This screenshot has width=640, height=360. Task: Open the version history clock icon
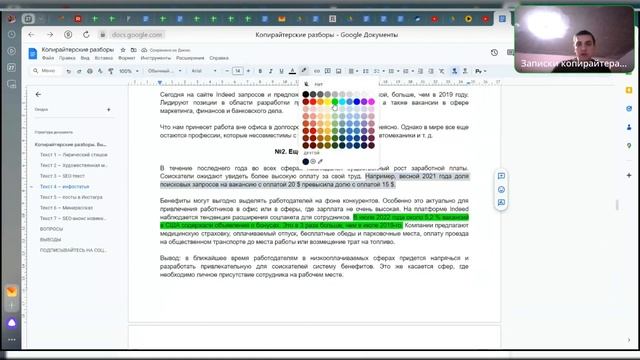click(x=494, y=52)
